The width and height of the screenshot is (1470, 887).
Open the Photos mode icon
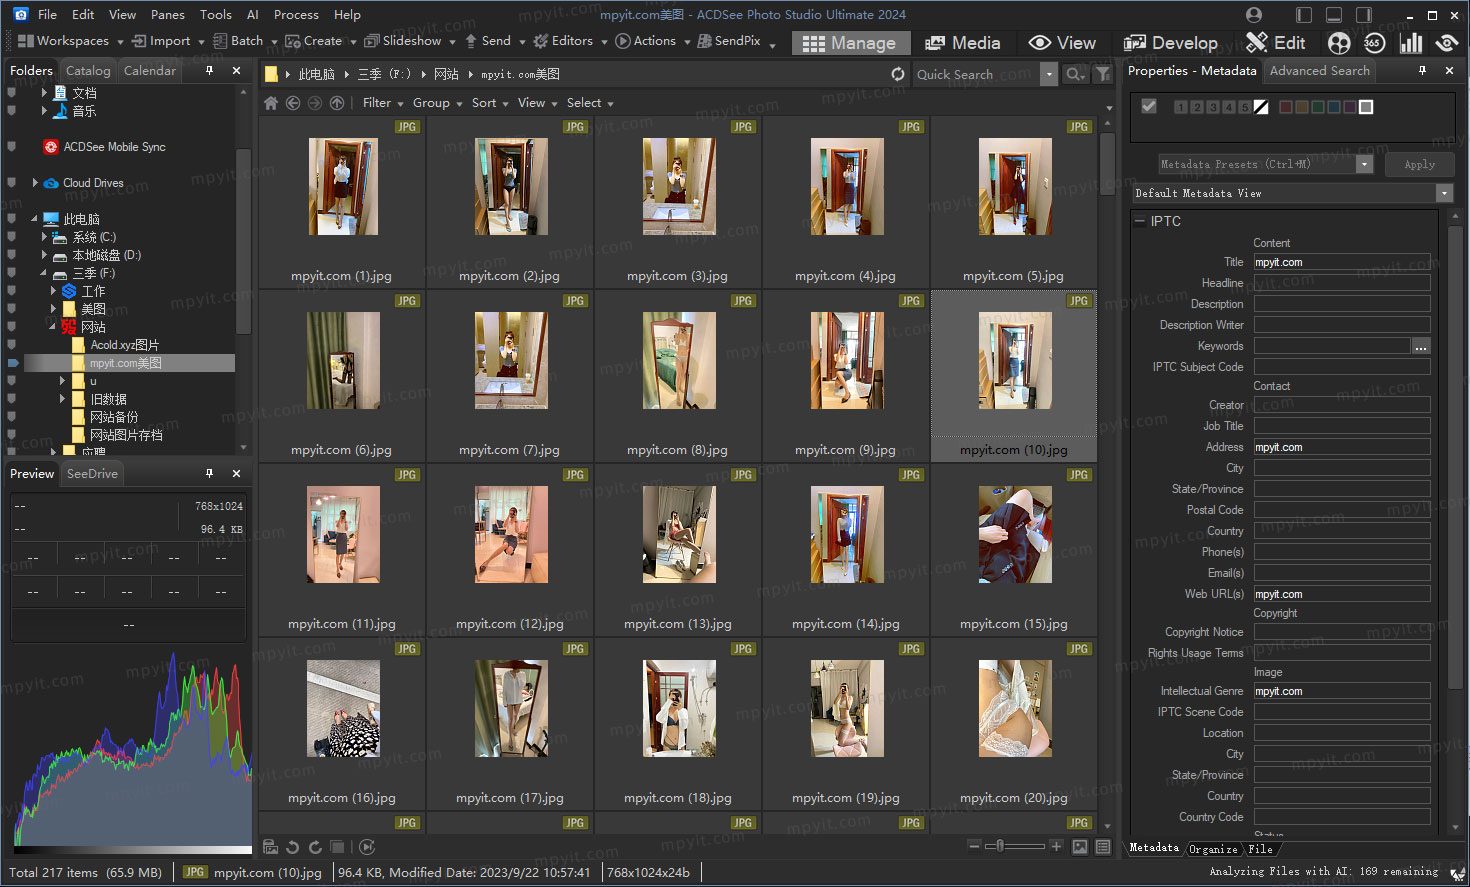tap(1339, 43)
